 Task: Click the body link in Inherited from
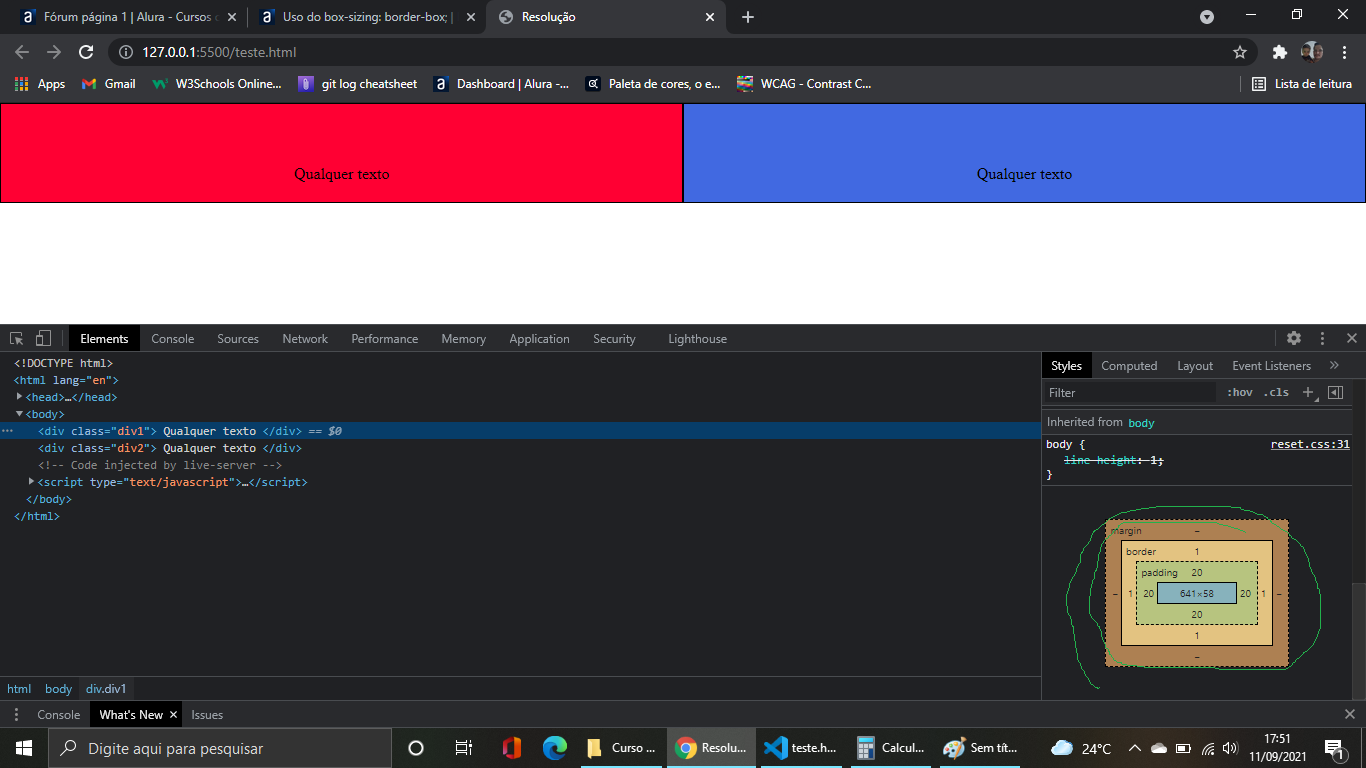tap(1141, 422)
